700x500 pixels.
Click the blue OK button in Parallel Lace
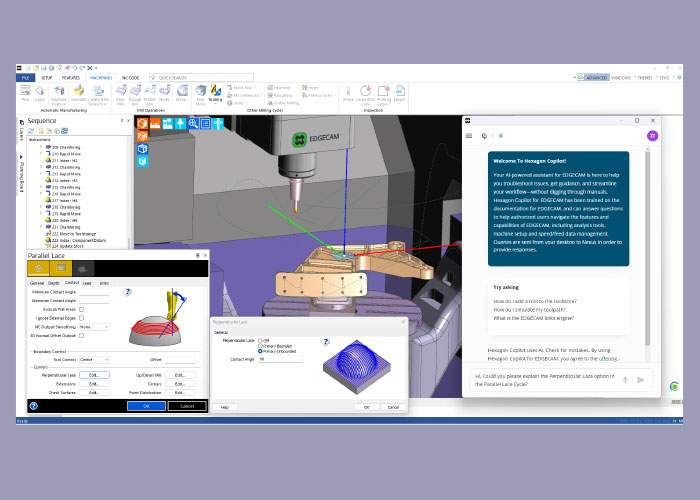pos(146,406)
